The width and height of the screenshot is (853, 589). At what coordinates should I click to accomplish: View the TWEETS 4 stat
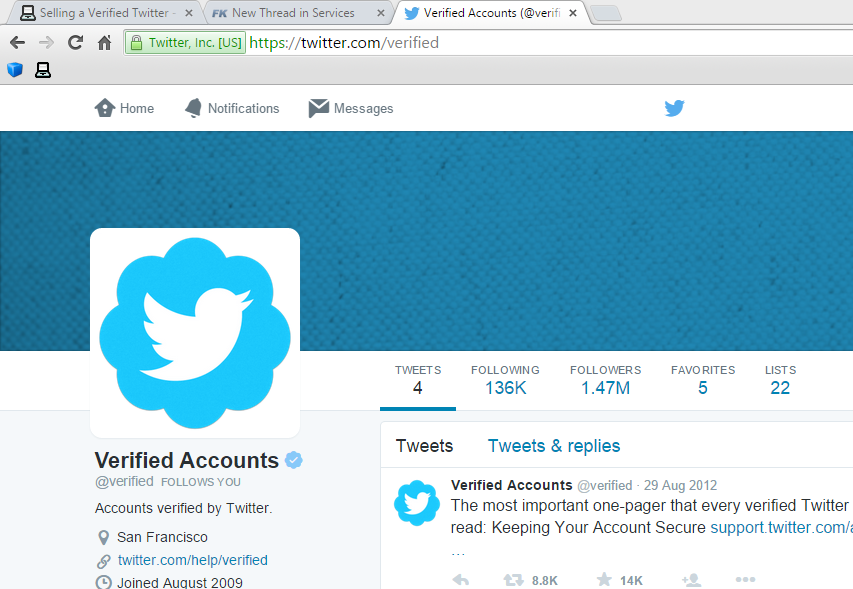(x=418, y=380)
